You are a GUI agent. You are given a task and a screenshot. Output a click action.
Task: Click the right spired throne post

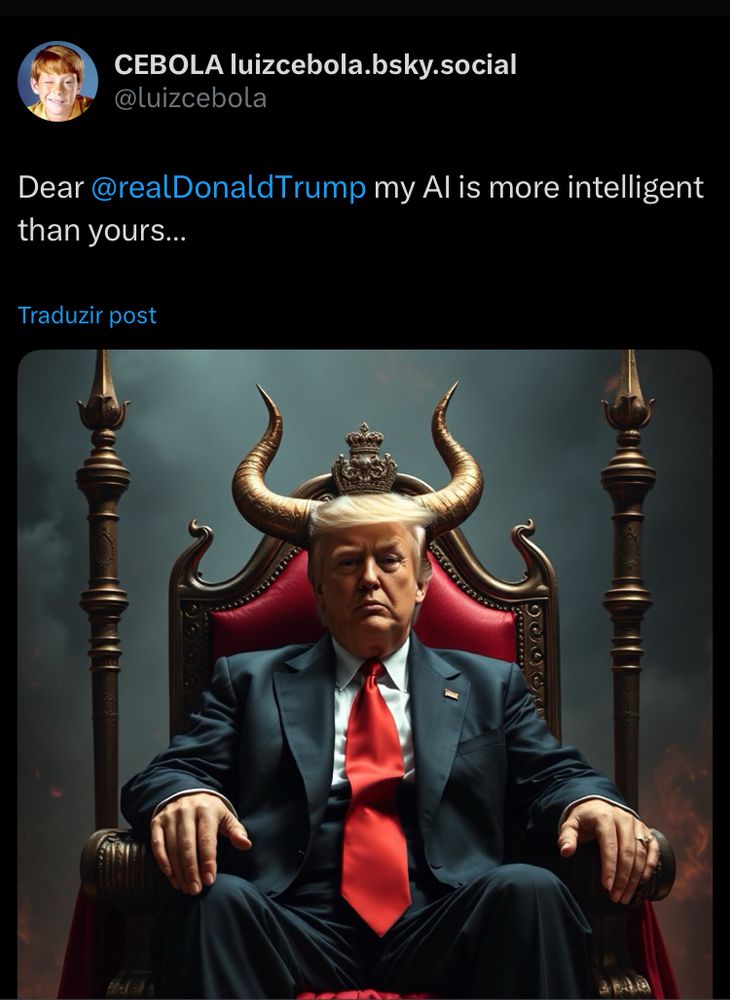(629, 574)
